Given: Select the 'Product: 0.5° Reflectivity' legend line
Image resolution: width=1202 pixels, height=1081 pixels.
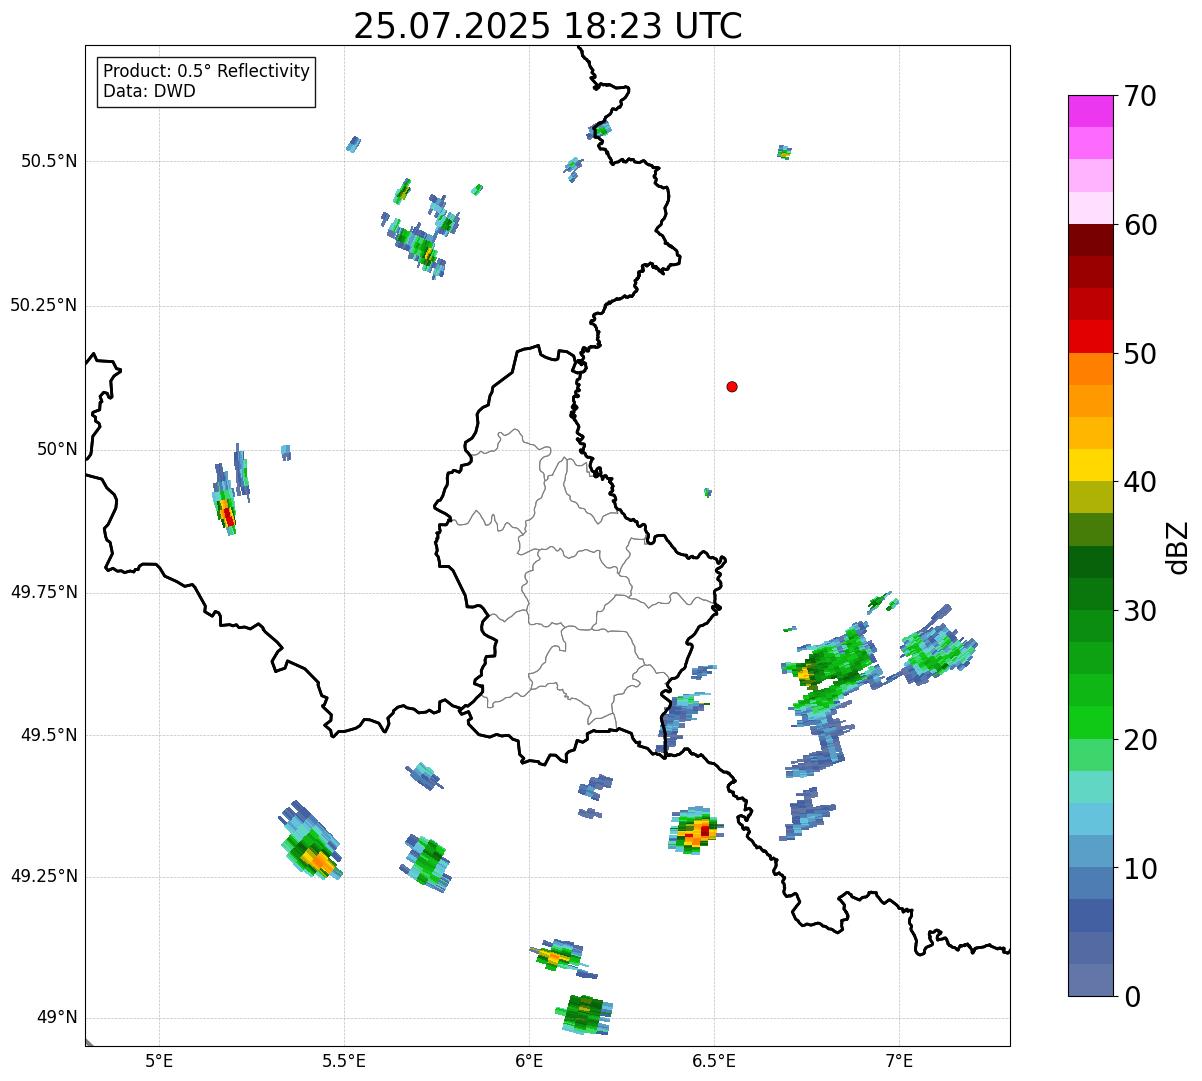Looking at the screenshot, I should coord(206,72).
